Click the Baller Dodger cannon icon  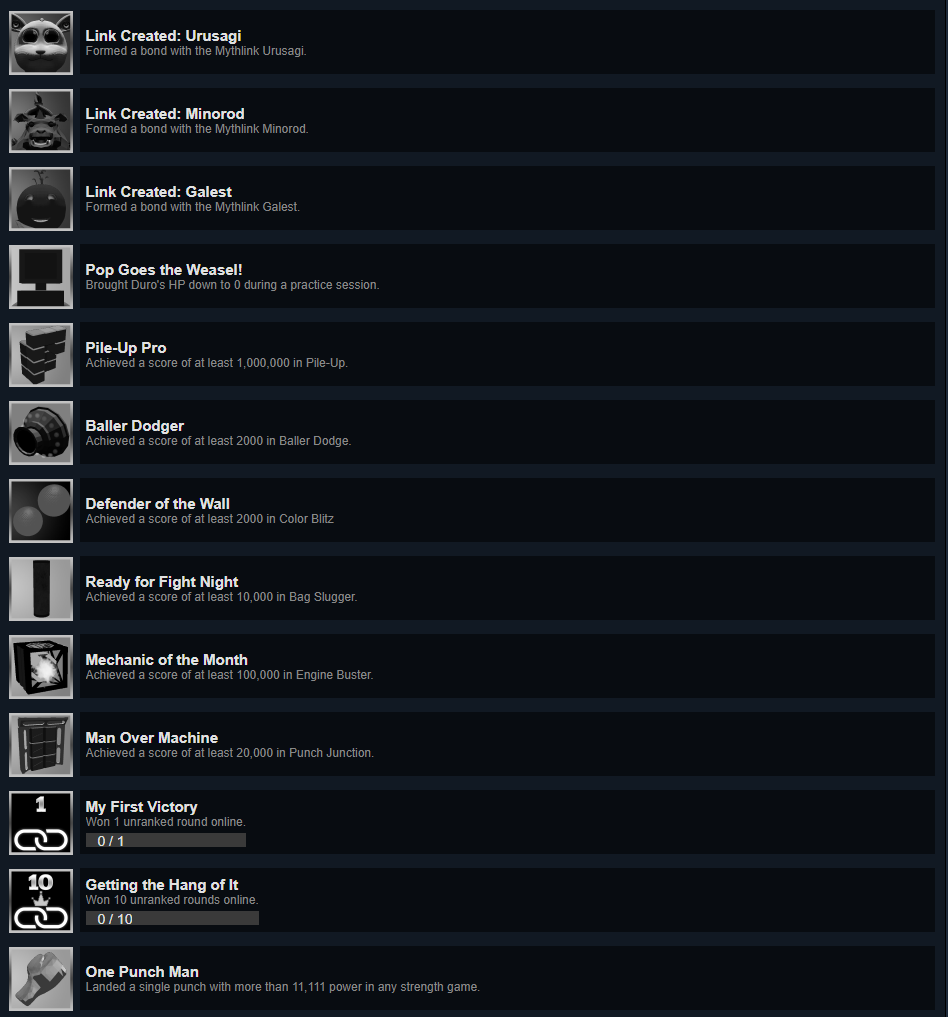coord(41,433)
